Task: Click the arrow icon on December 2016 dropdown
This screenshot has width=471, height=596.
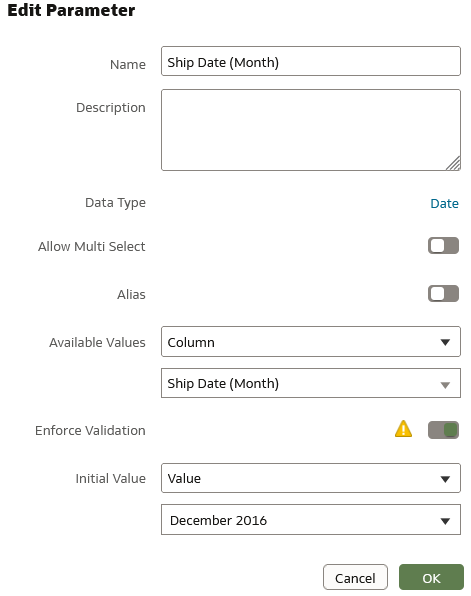Action: (x=445, y=521)
